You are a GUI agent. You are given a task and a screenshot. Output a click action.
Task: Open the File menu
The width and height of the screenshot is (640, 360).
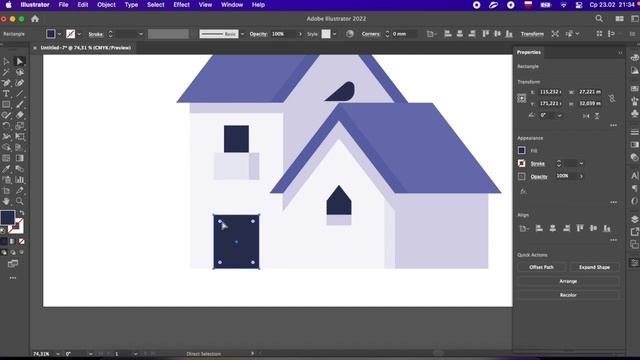tap(63, 5)
